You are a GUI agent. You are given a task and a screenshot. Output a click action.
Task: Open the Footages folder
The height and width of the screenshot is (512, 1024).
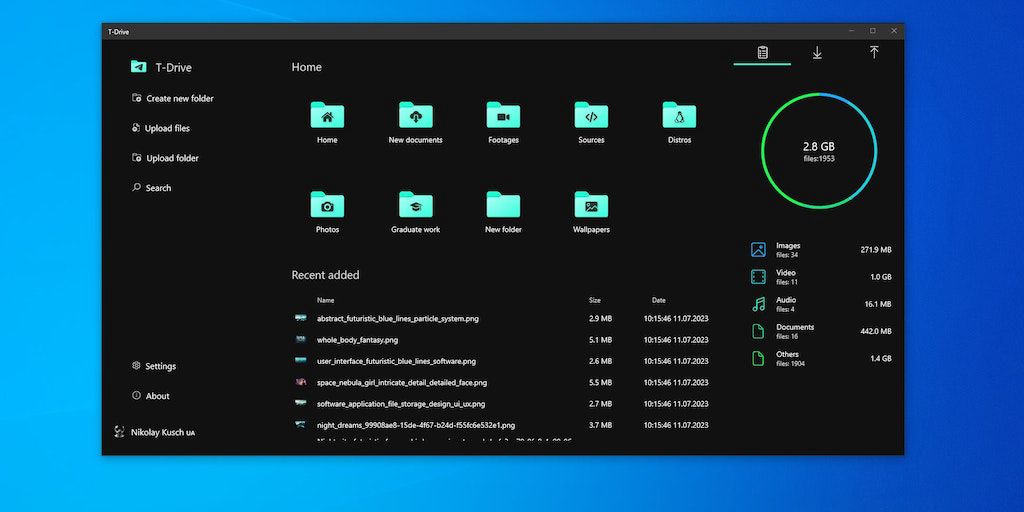click(x=503, y=116)
